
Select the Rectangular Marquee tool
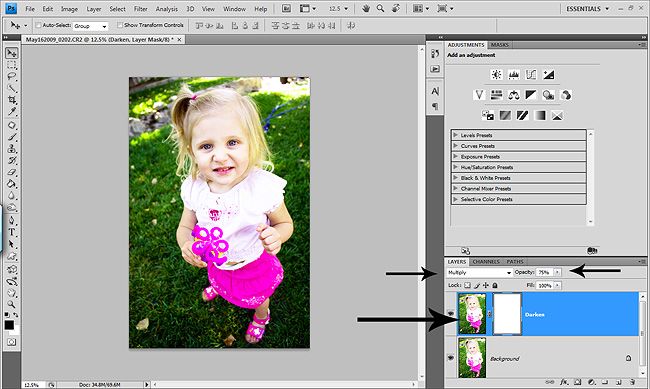click(x=12, y=65)
